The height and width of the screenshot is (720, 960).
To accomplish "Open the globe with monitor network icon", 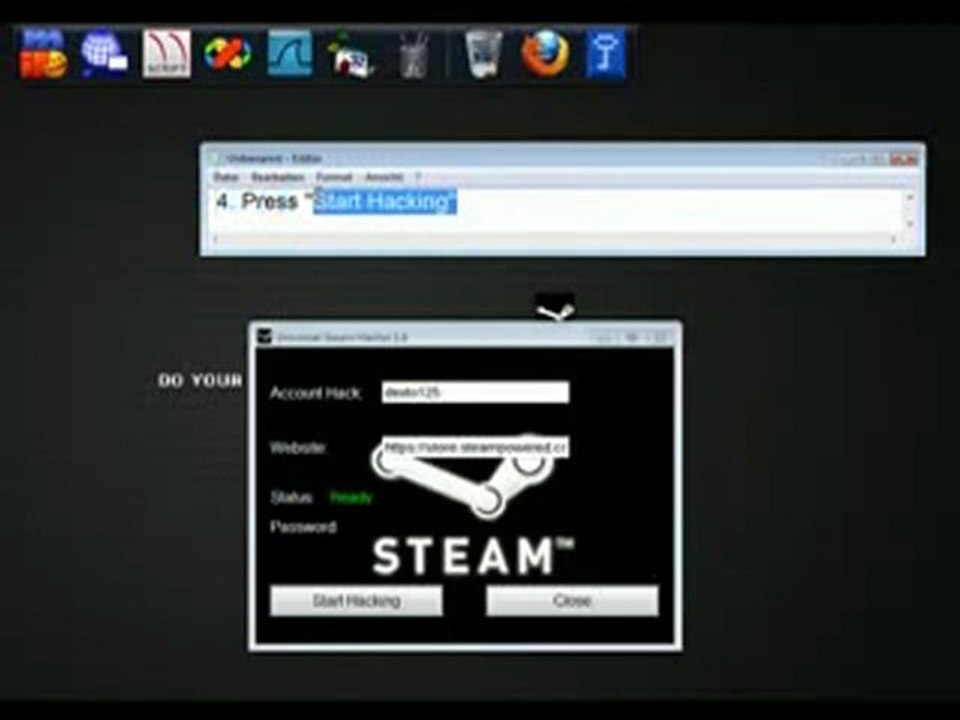I will 103,53.
